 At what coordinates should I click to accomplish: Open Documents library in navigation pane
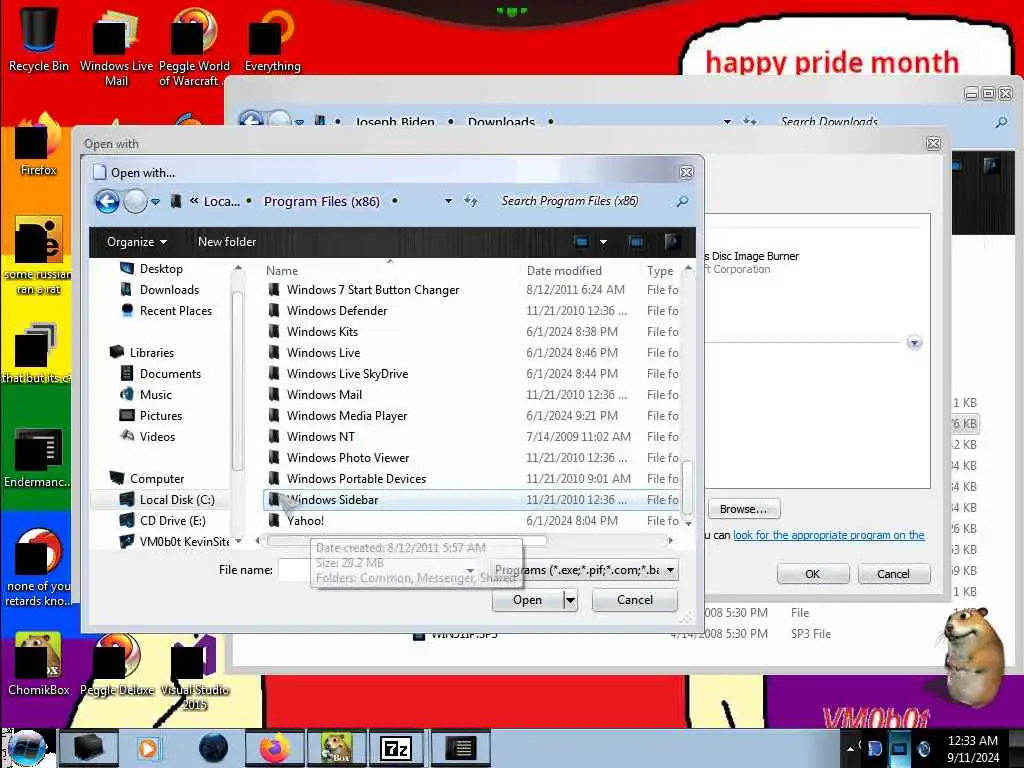click(x=170, y=374)
